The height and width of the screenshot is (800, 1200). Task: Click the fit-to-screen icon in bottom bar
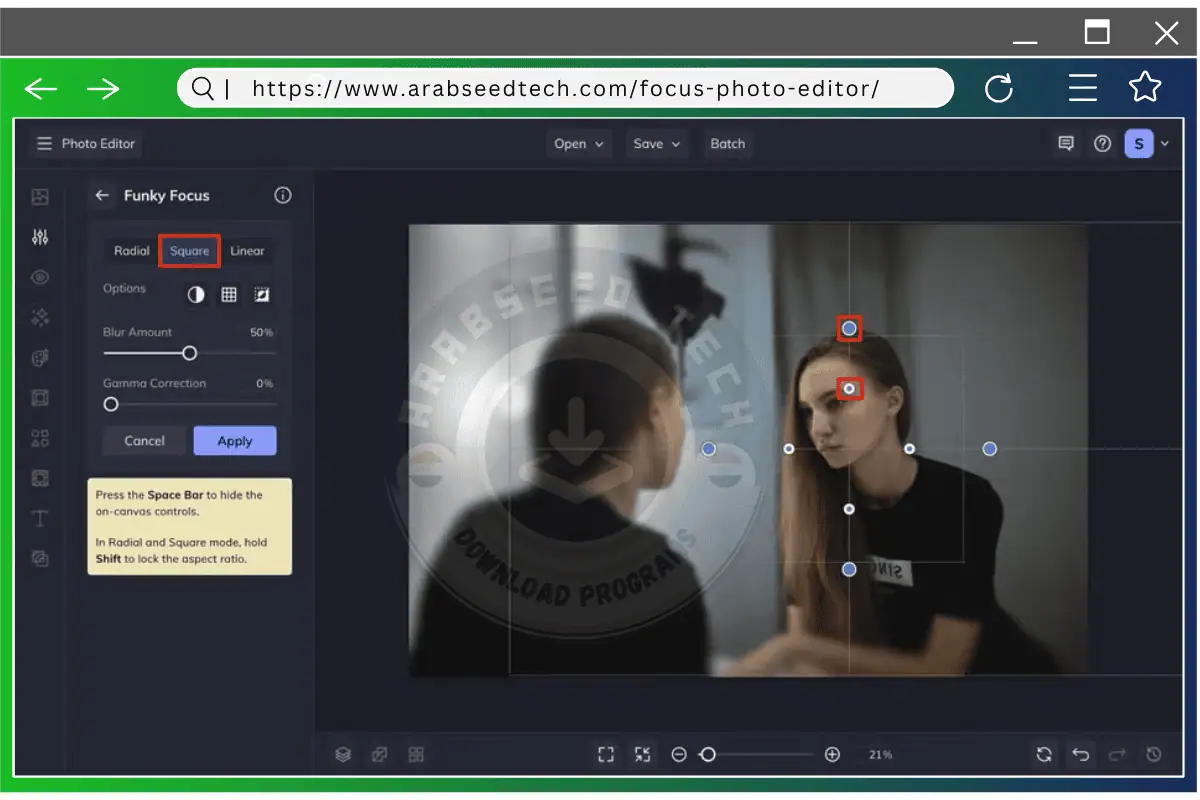[x=606, y=755]
